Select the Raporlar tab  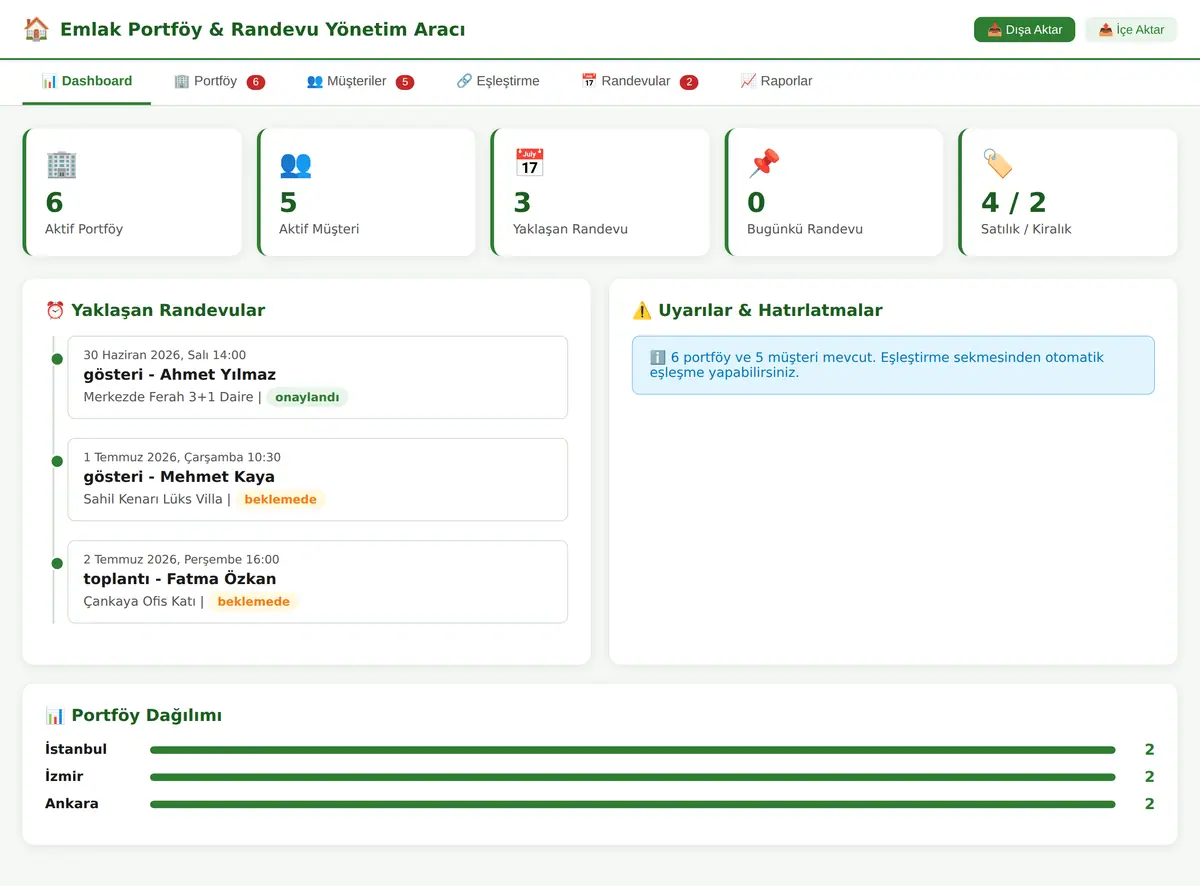point(776,82)
